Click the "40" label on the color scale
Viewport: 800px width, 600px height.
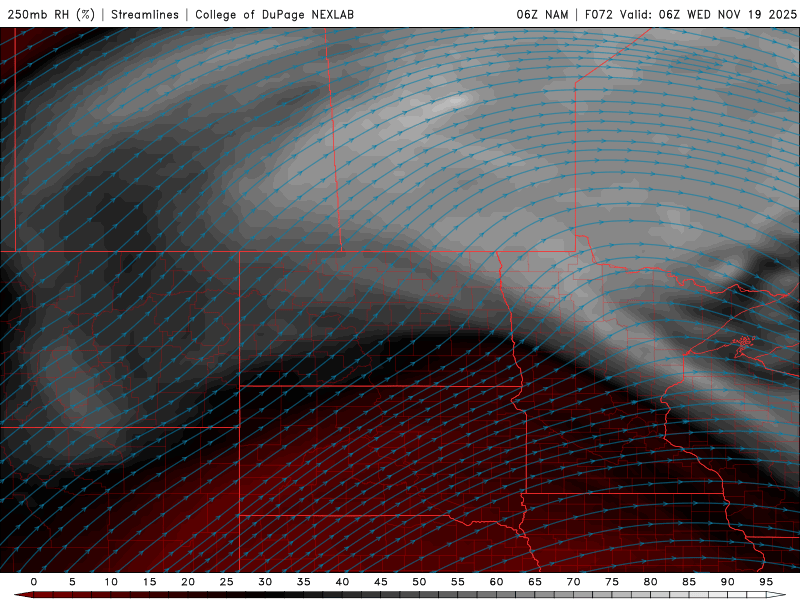click(342, 582)
